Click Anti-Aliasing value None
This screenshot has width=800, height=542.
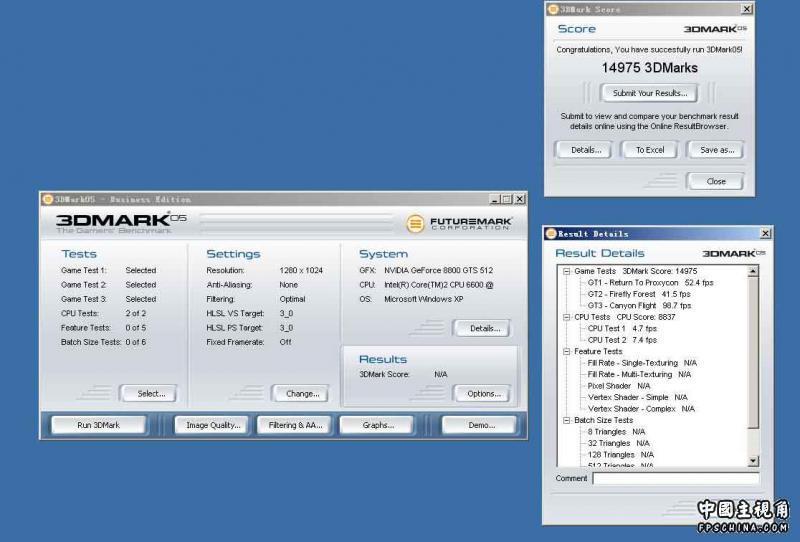pyautogui.click(x=288, y=285)
